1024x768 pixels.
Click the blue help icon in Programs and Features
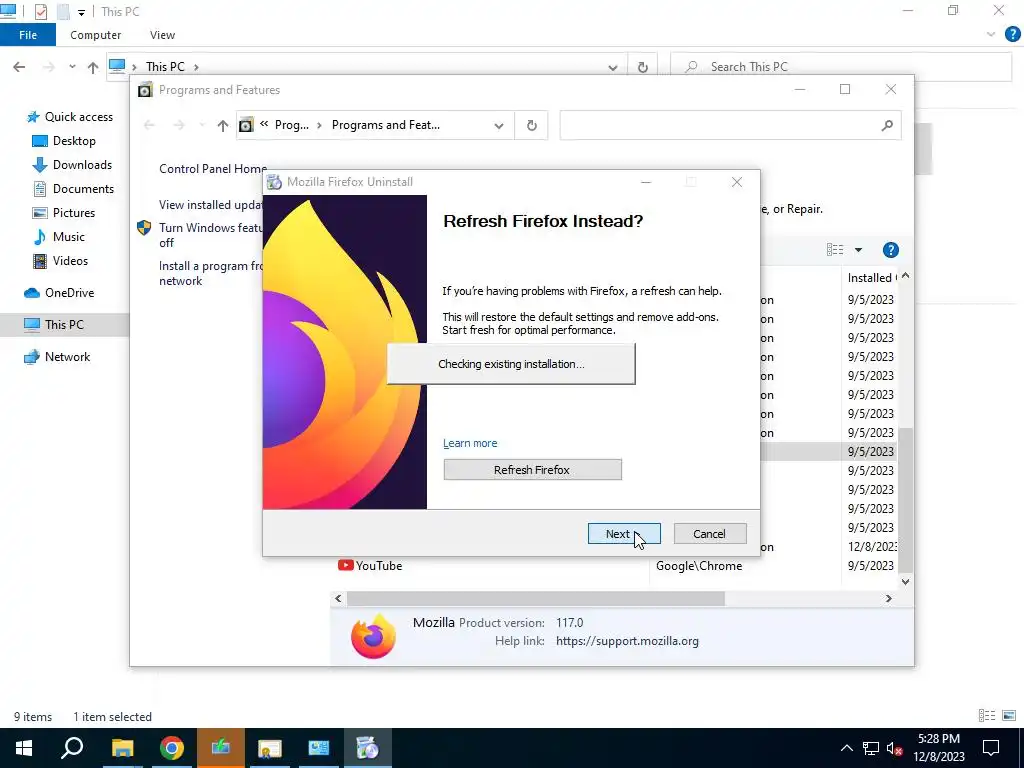[890, 249]
